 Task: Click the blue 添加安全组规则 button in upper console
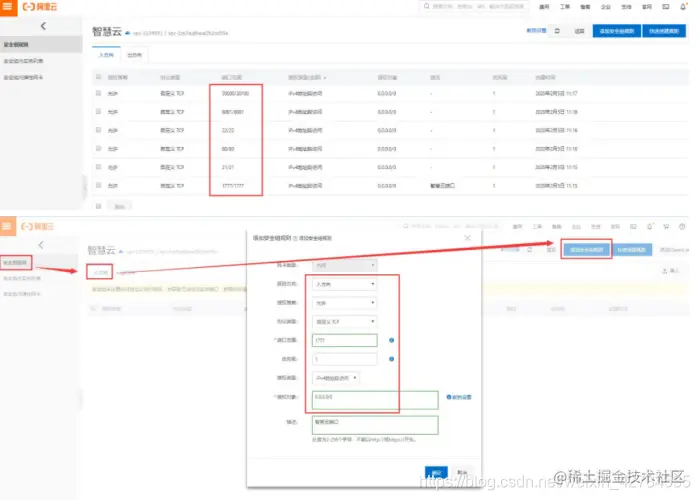pyautogui.click(x=617, y=31)
